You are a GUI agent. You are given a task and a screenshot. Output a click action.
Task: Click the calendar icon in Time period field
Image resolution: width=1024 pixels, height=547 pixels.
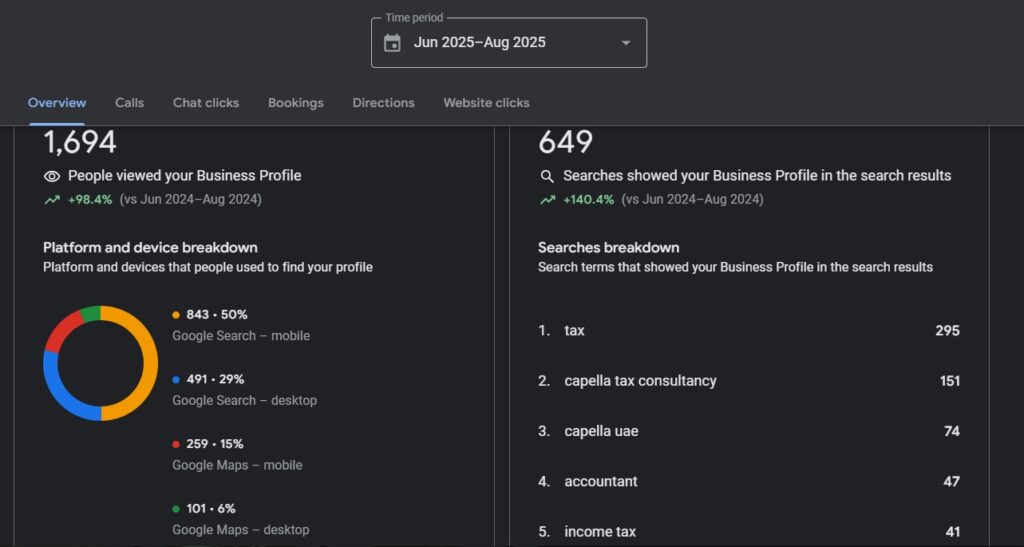click(392, 43)
